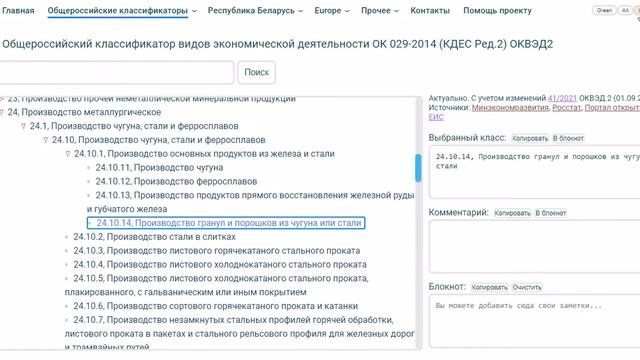
Task: Select 24.10.5 плакированного проката item
Action: coord(216,285)
